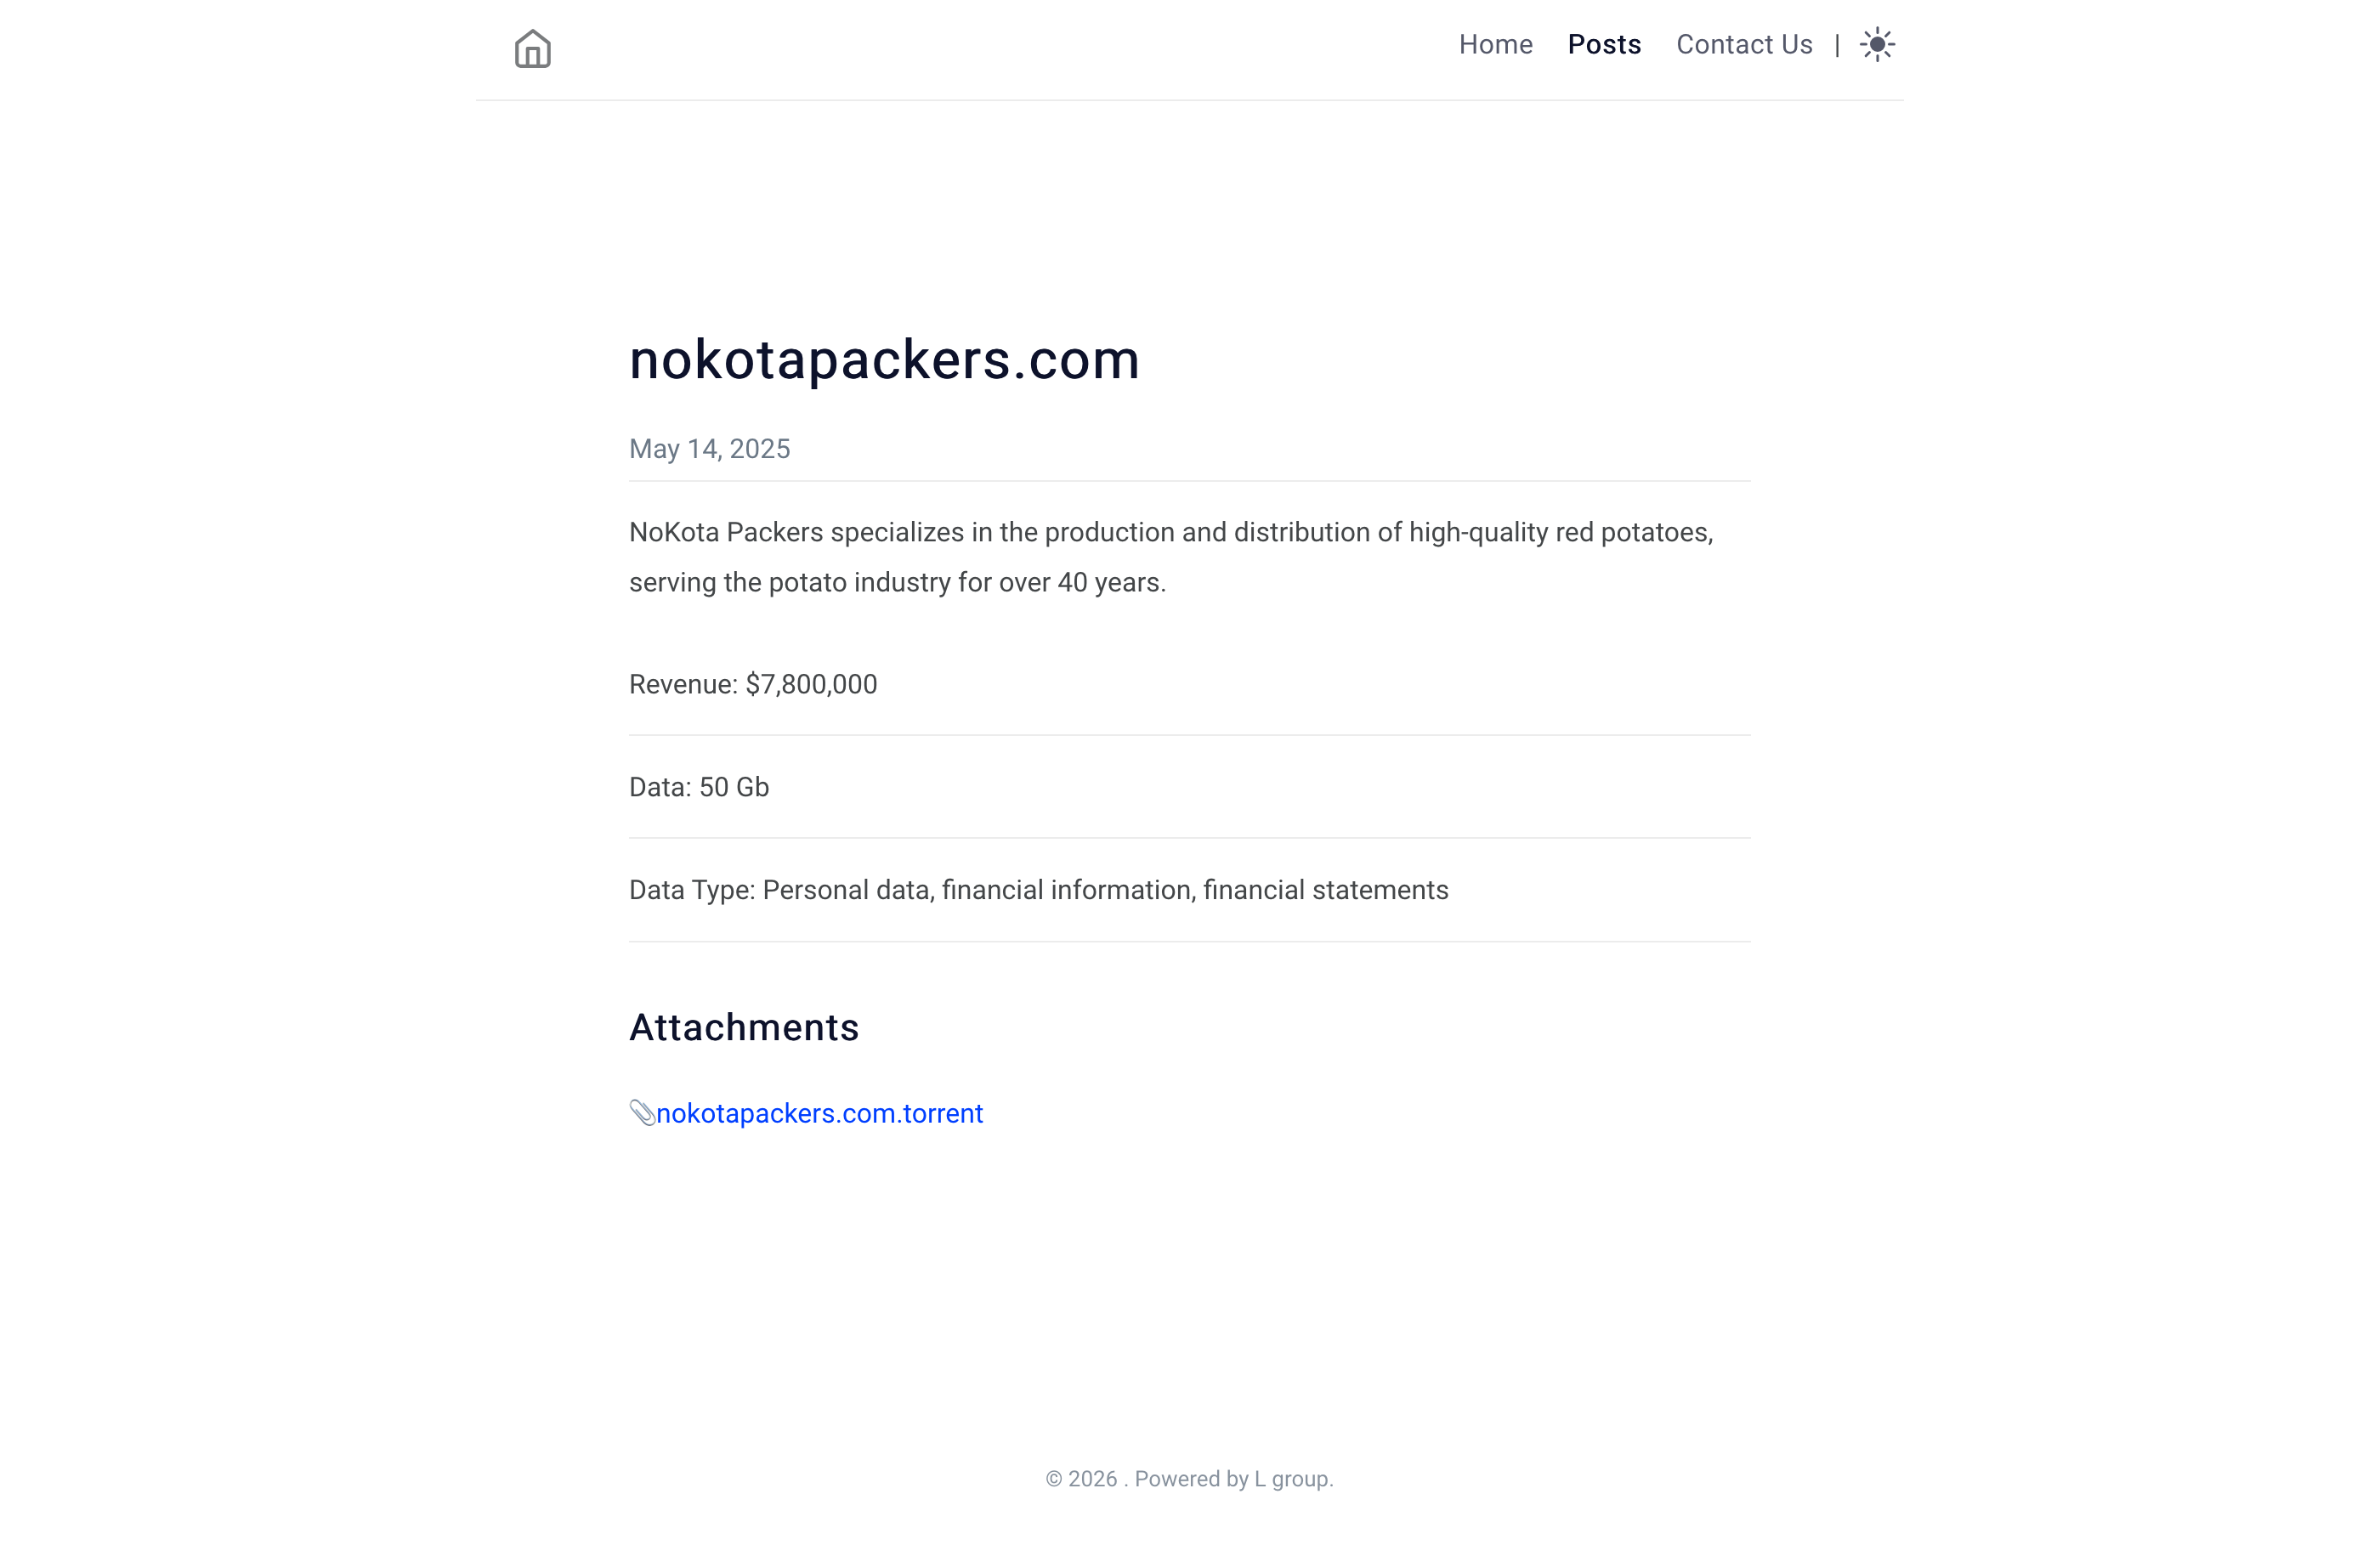
Task: Click the house logo icon in header
Action: pyautogui.click(x=532, y=49)
